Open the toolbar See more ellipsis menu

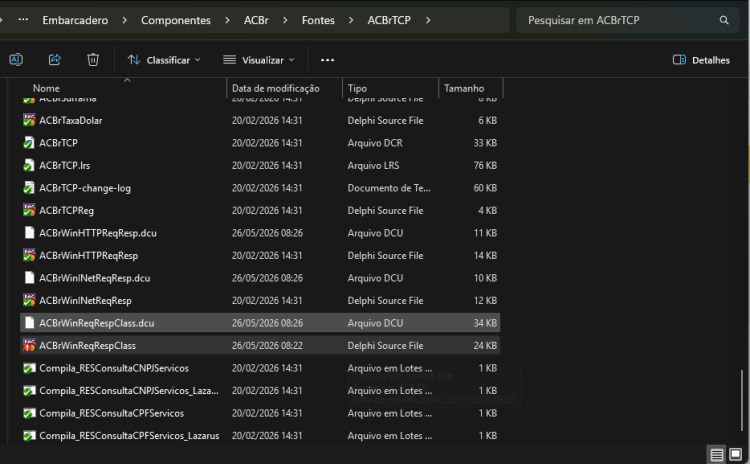327,60
